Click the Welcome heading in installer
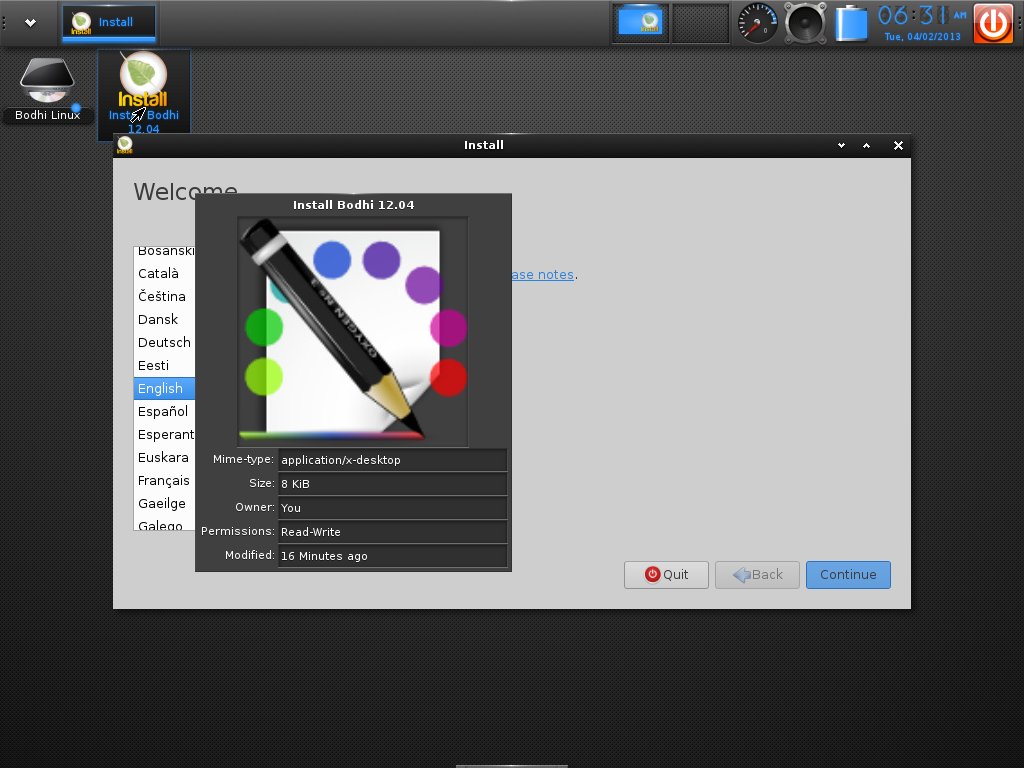Viewport: 1024px width, 768px height. [185, 191]
